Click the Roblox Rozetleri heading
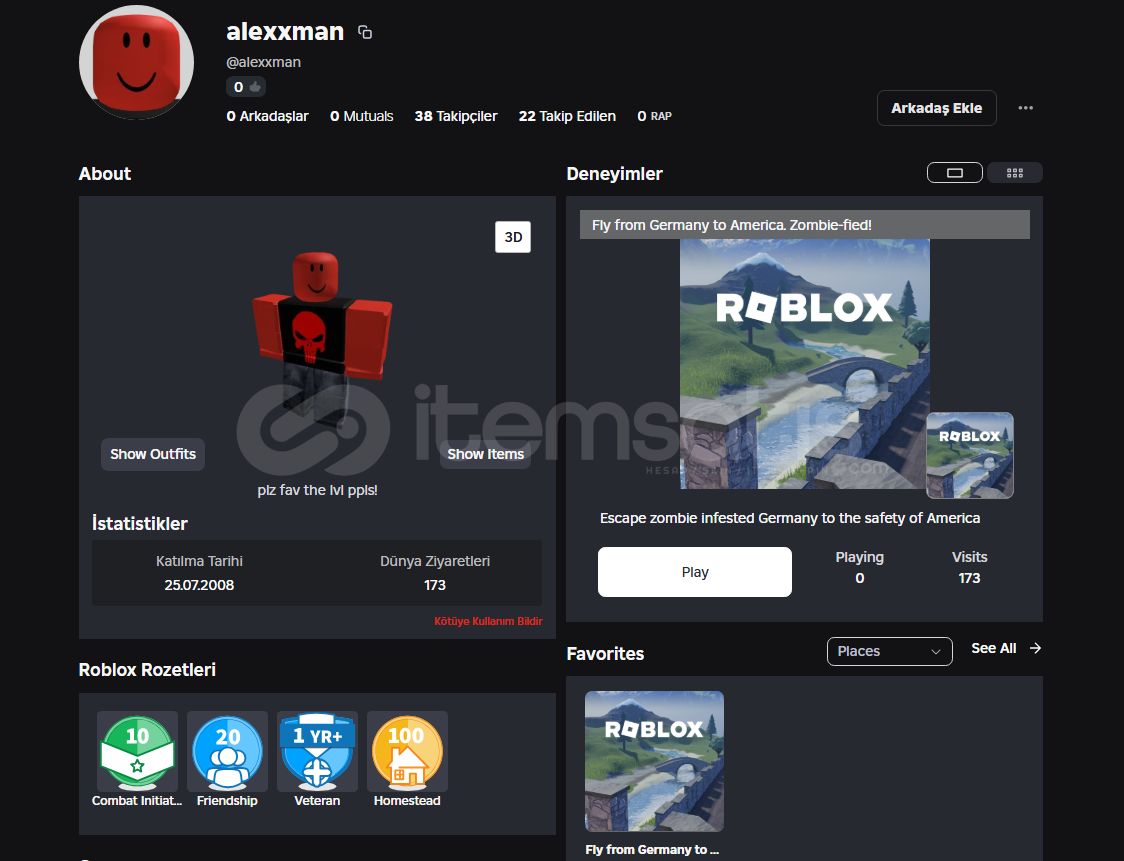The width and height of the screenshot is (1124, 861). click(x=147, y=670)
